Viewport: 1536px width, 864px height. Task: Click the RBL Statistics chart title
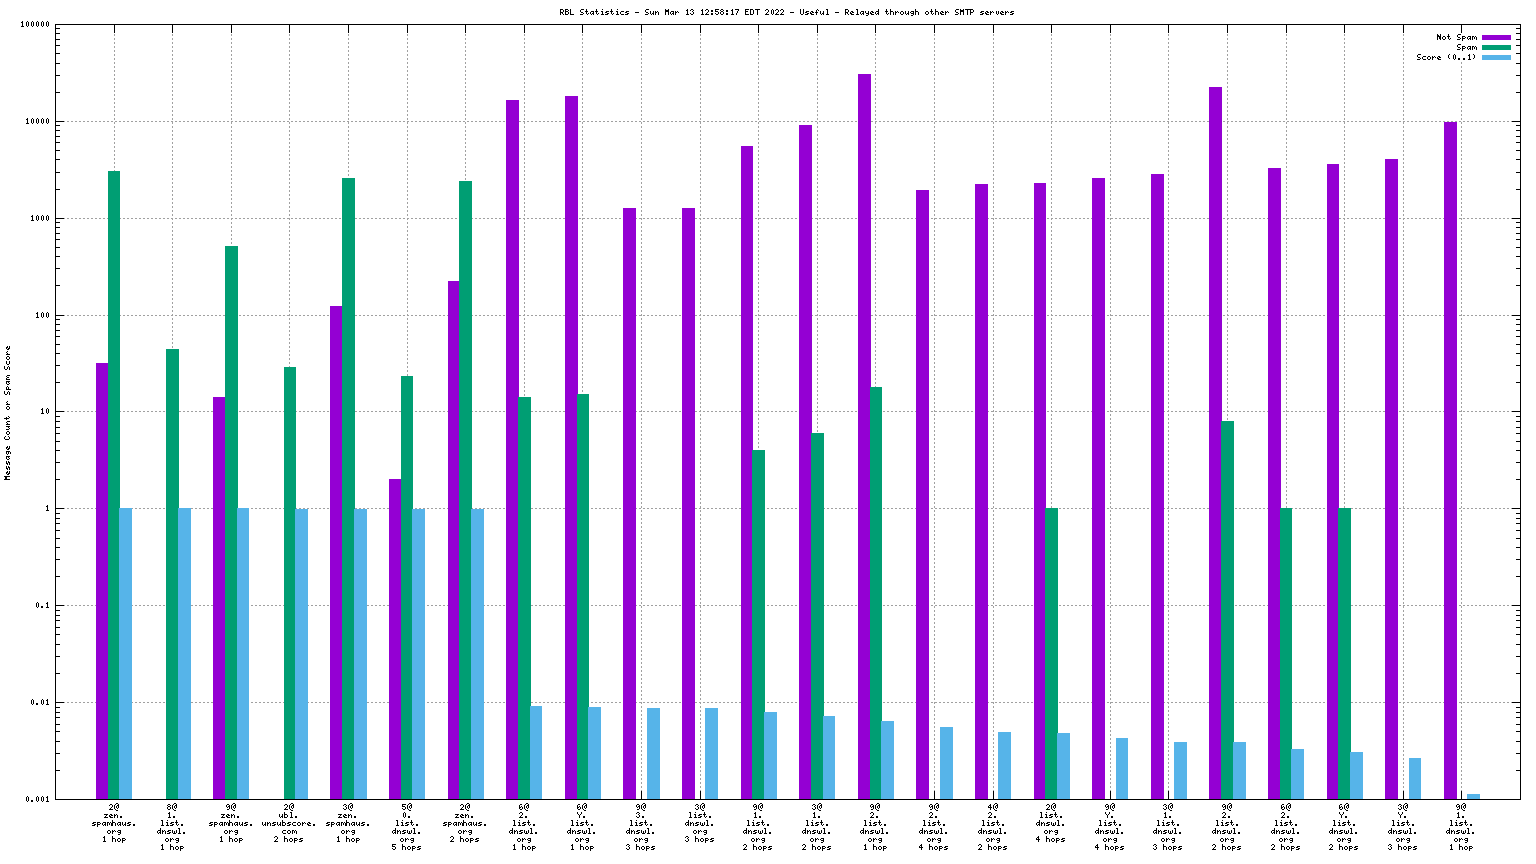point(786,13)
